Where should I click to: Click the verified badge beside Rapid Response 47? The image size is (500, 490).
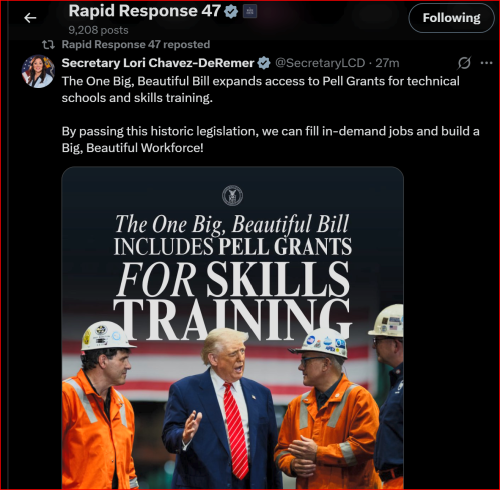tap(231, 12)
